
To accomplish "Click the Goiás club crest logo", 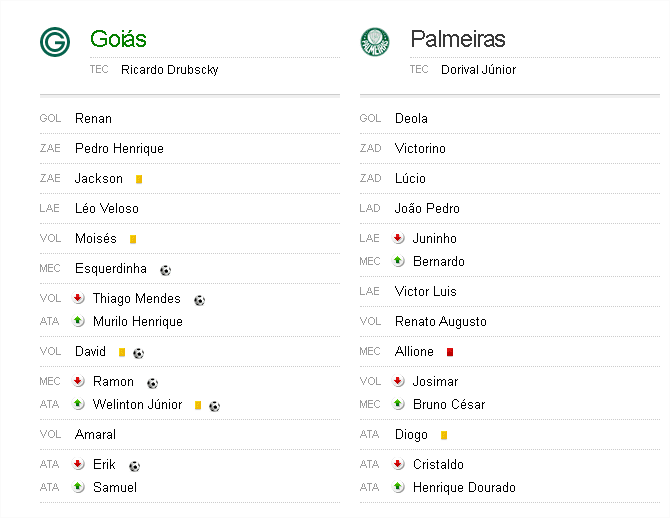I will click(x=55, y=42).
